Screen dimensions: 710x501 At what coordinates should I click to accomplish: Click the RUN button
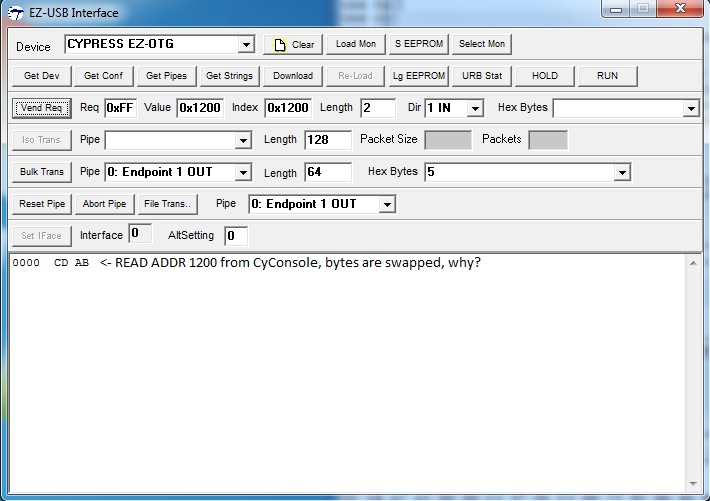click(x=608, y=76)
